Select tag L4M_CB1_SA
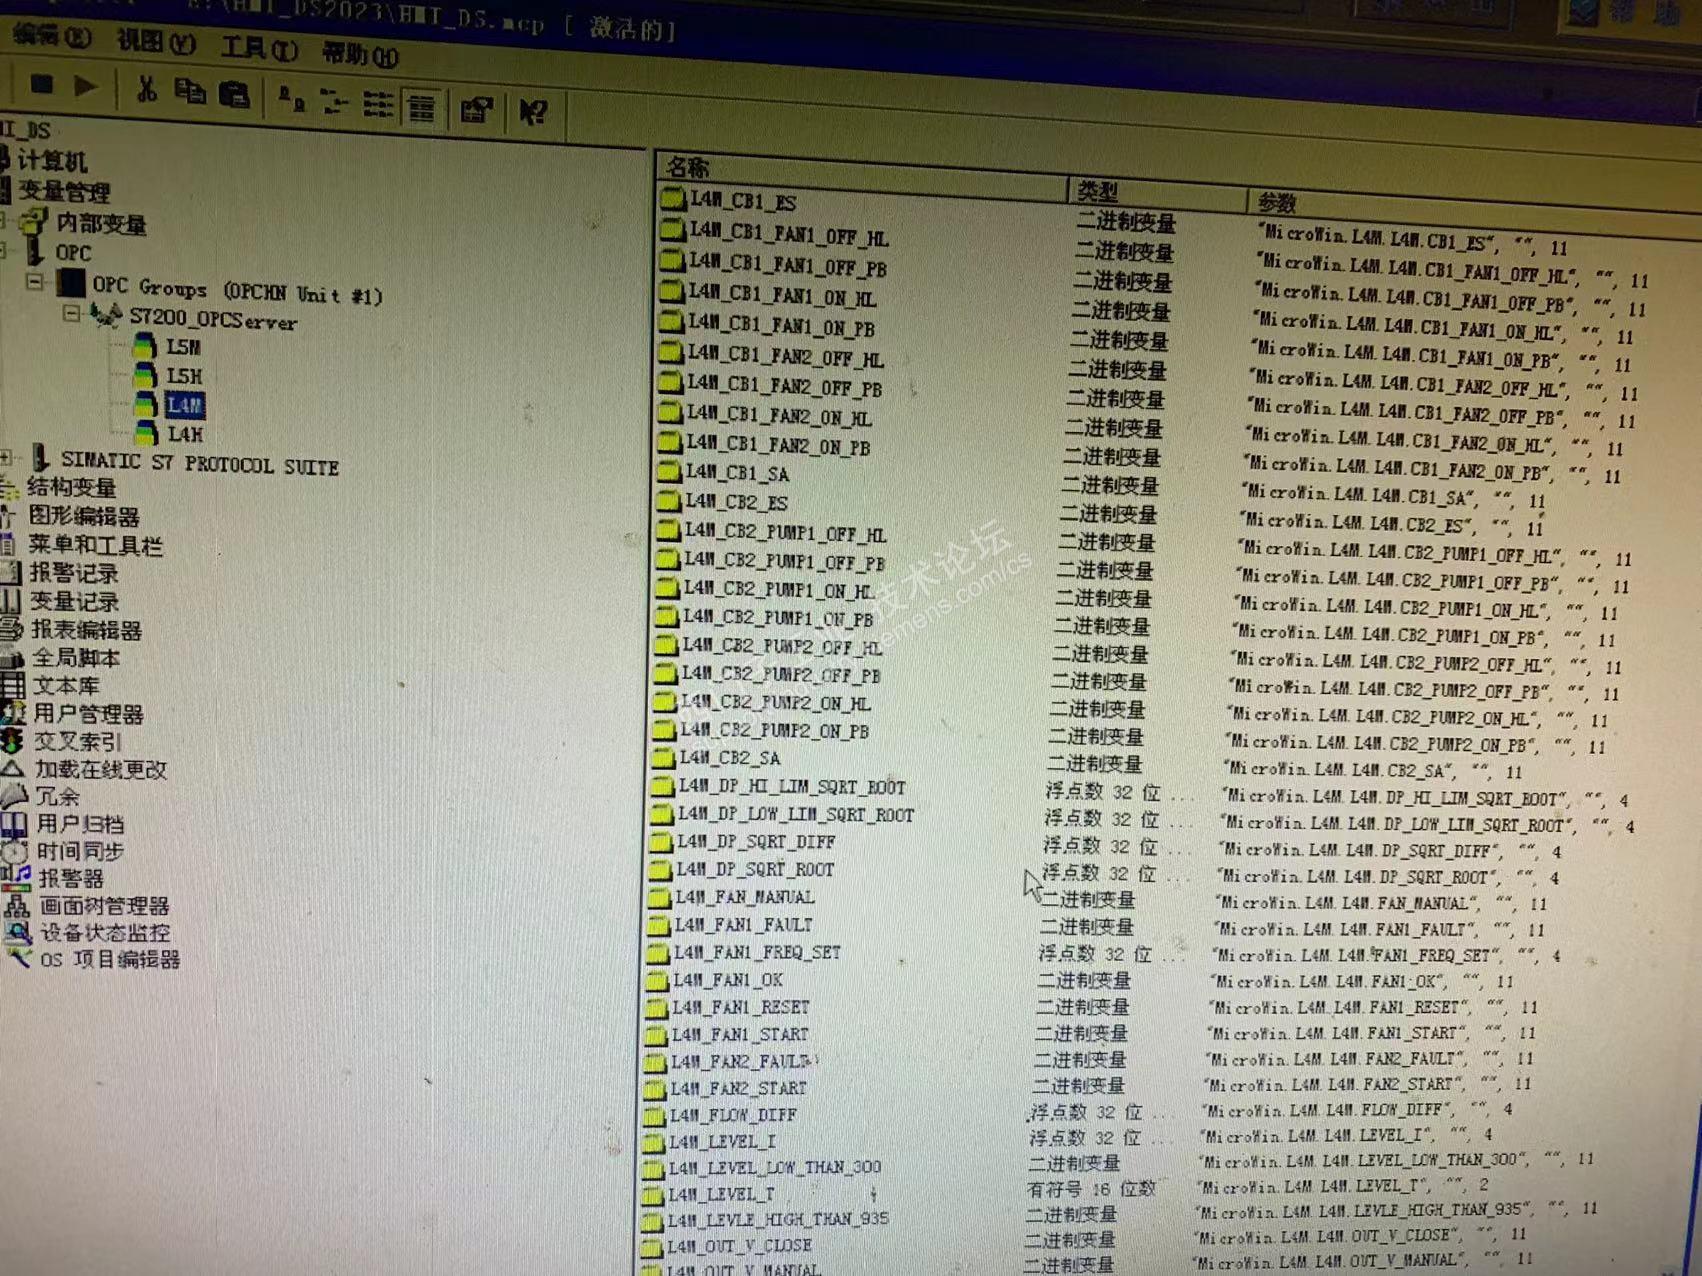1702x1276 pixels. pyautogui.click(x=737, y=473)
